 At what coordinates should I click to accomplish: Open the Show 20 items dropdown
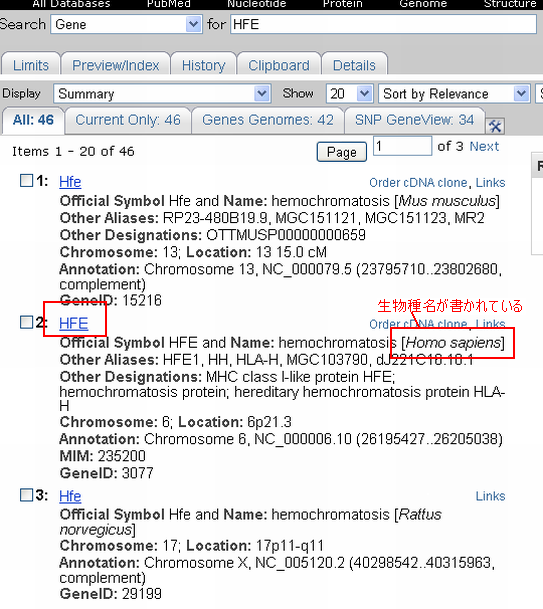point(350,94)
